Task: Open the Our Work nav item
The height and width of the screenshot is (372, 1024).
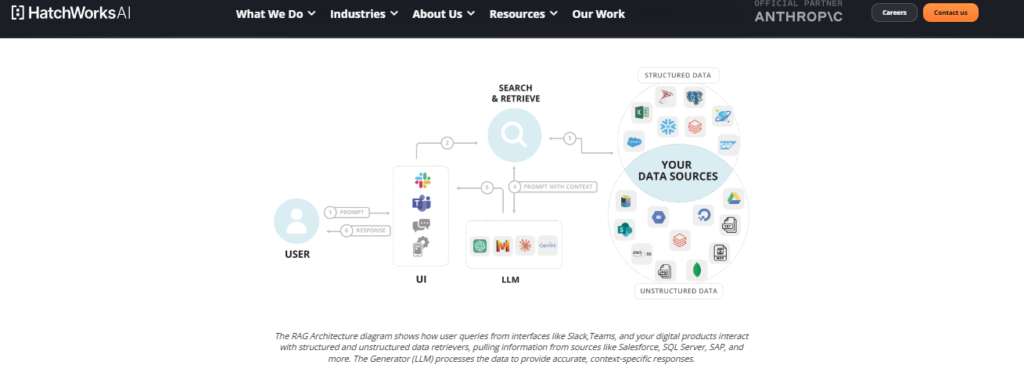Action: tap(598, 14)
